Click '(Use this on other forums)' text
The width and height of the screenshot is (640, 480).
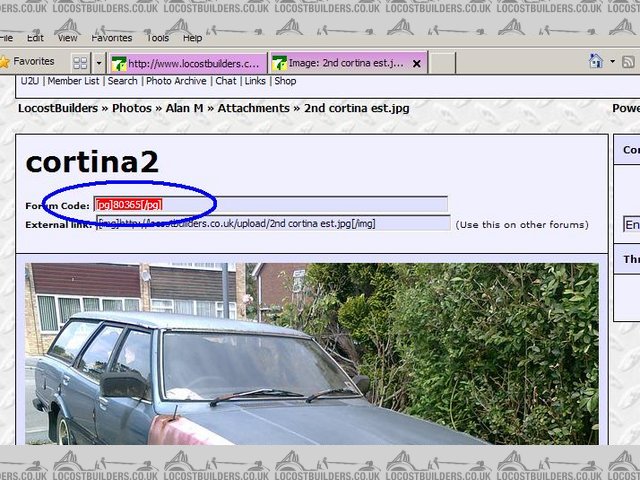pyautogui.click(x=522, y=224)
